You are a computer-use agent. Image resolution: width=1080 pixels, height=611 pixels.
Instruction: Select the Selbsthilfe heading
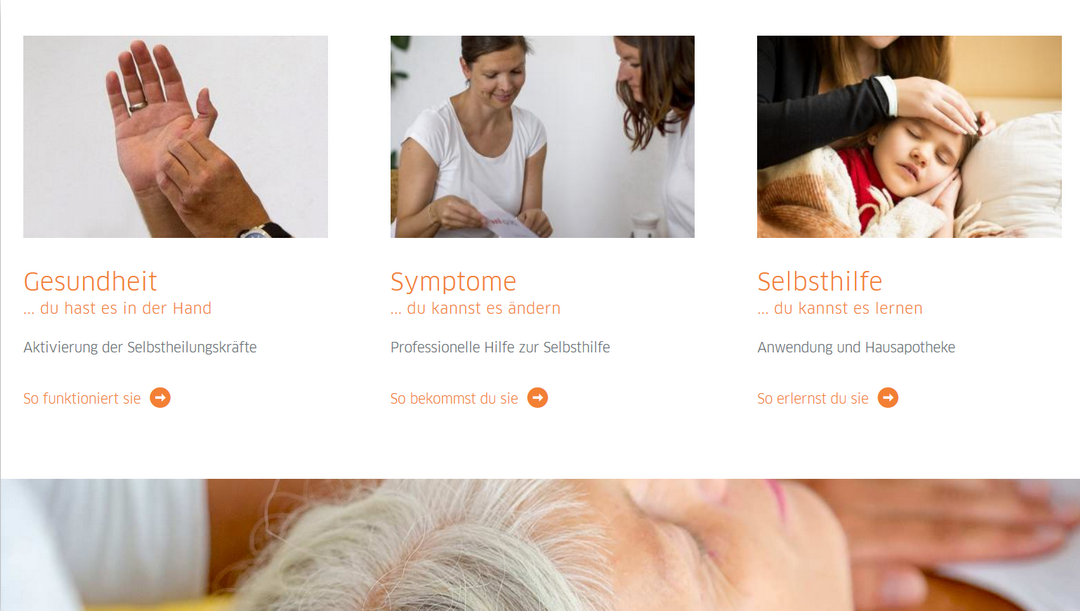[820, 281]
